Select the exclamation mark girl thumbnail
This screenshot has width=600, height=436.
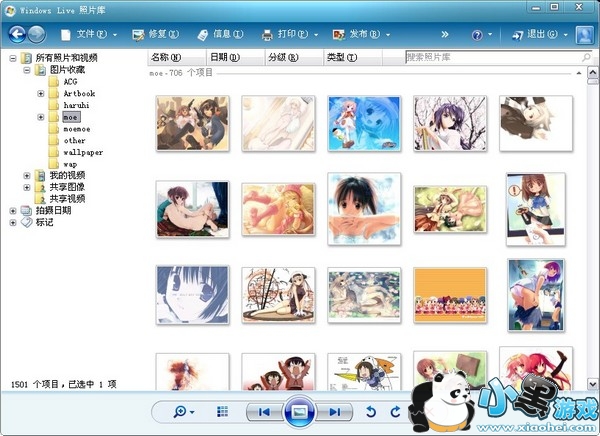pos(535,209)
